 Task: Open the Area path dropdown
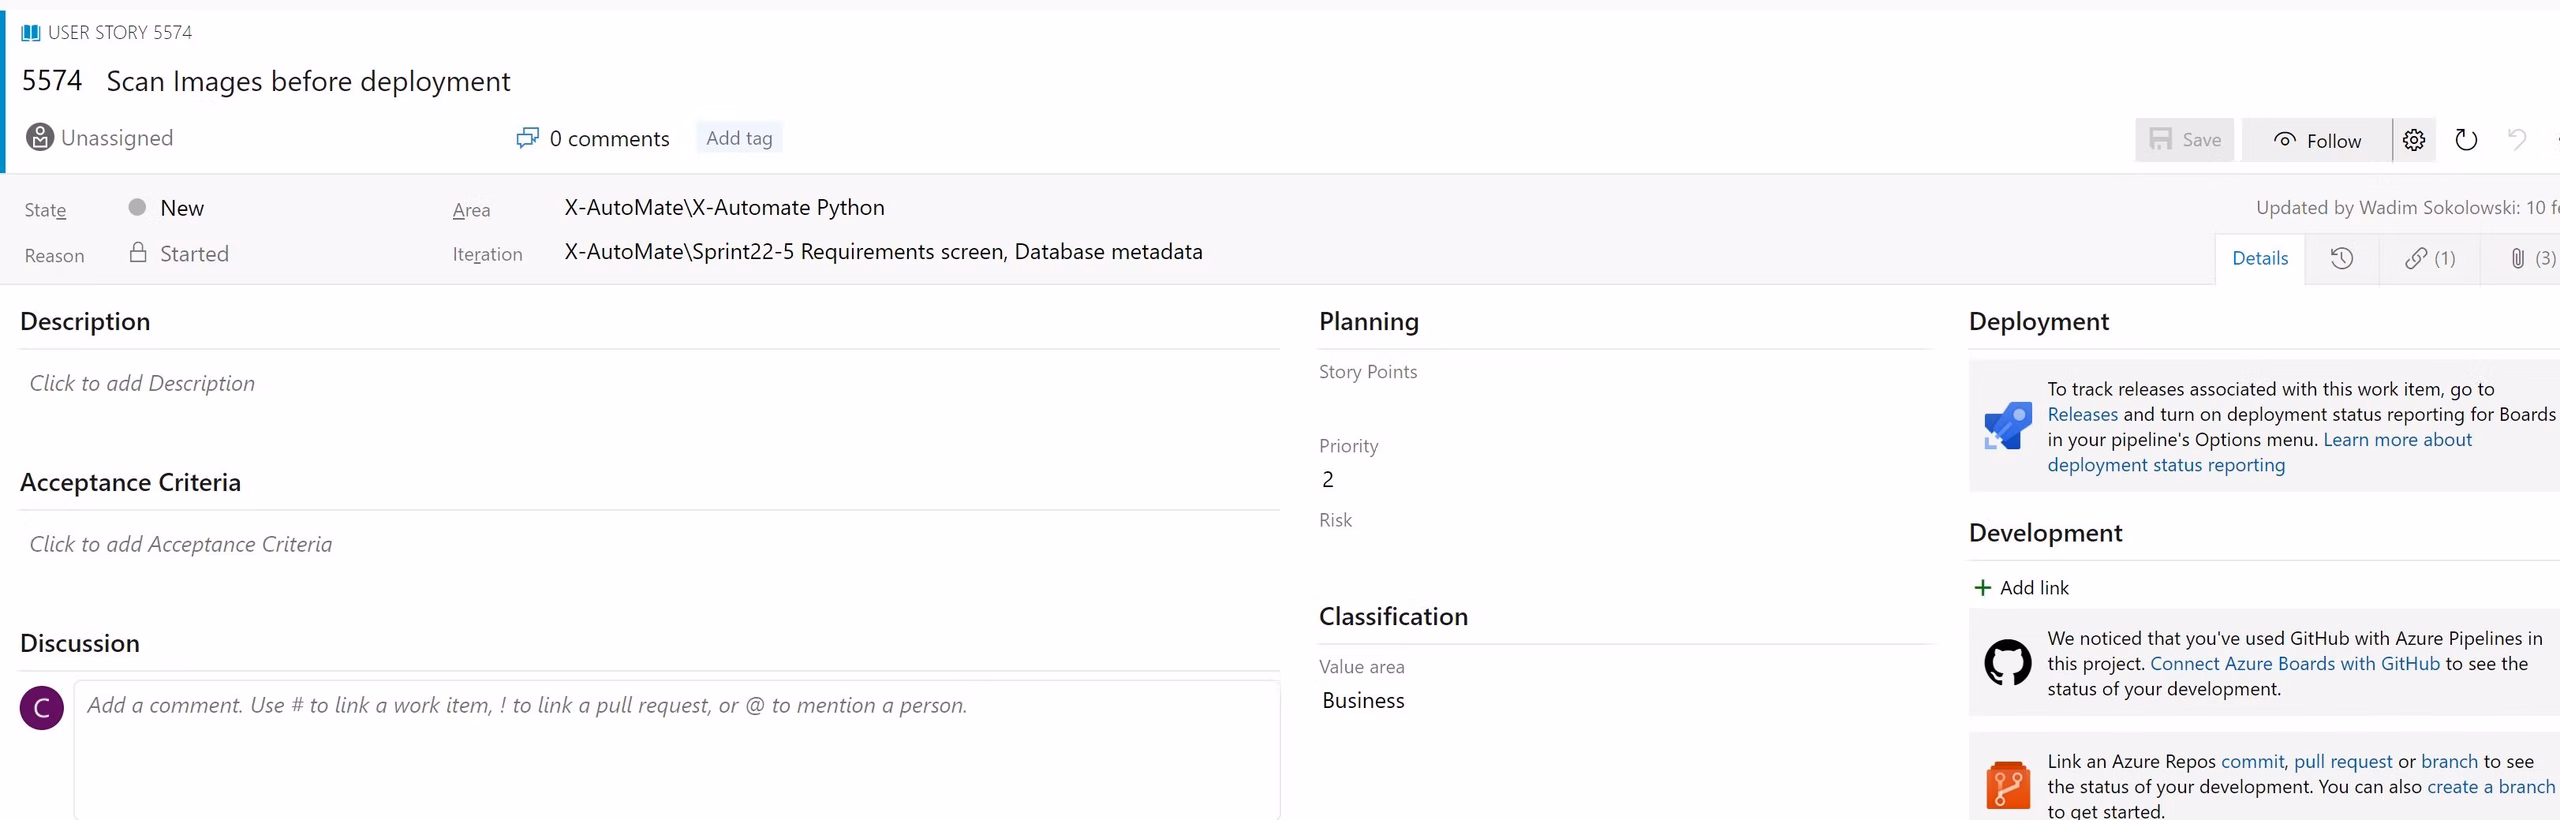point(724,207)
